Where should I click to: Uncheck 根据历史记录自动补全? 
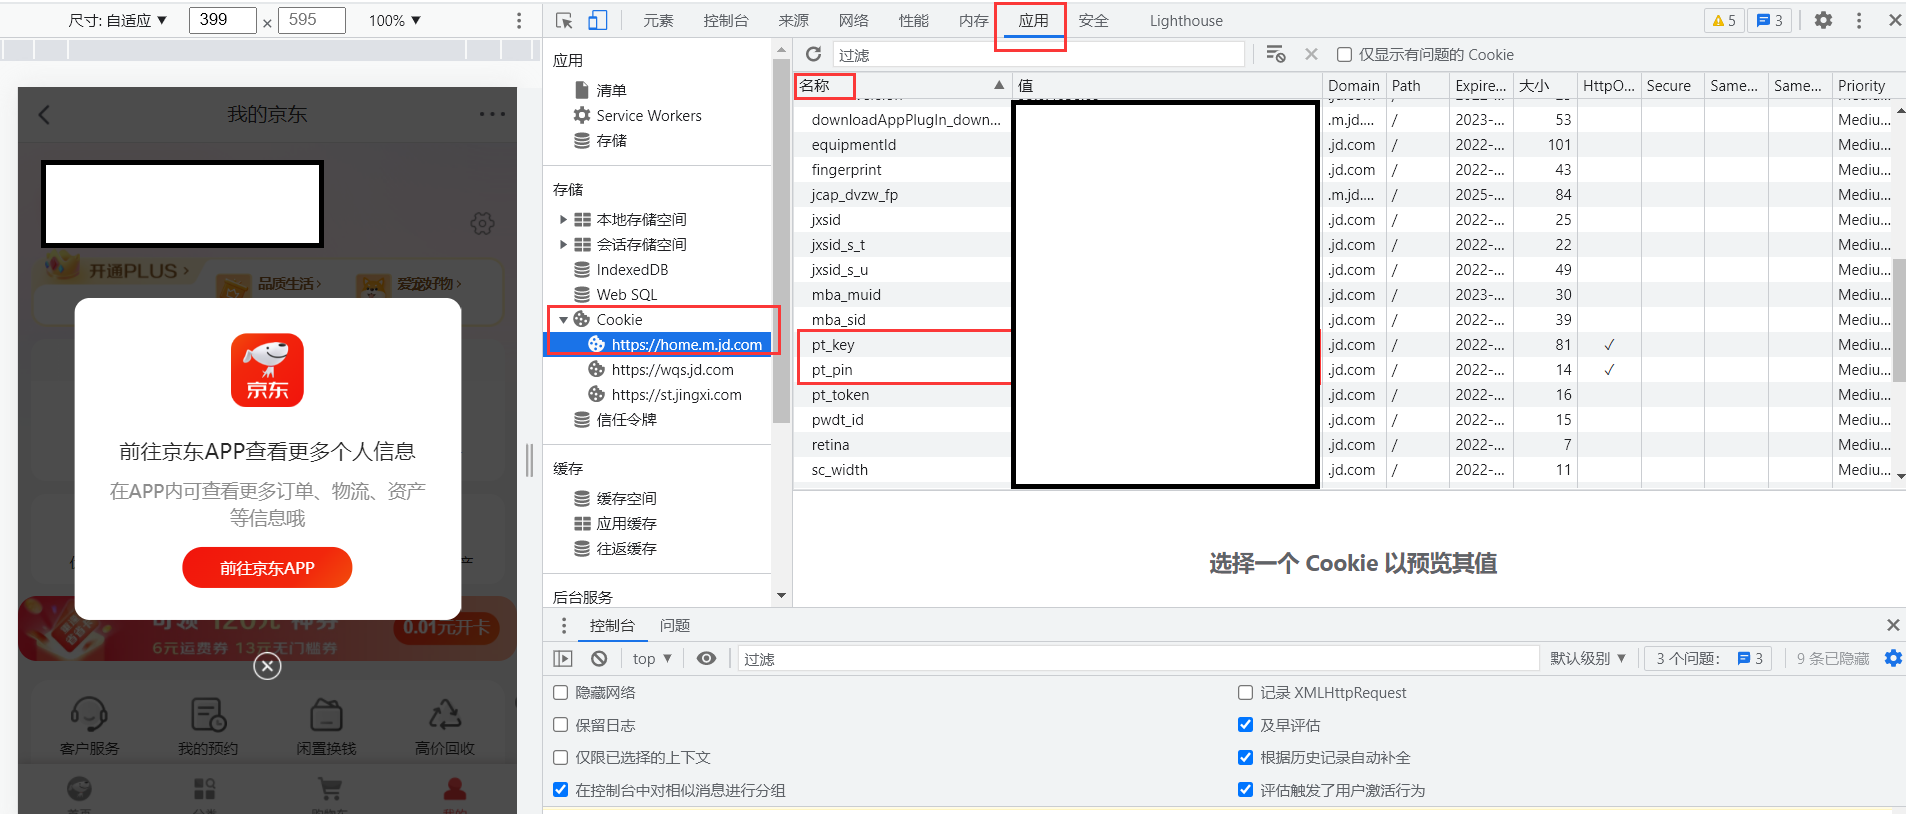pyautogui.click(x=1245, y=757)
